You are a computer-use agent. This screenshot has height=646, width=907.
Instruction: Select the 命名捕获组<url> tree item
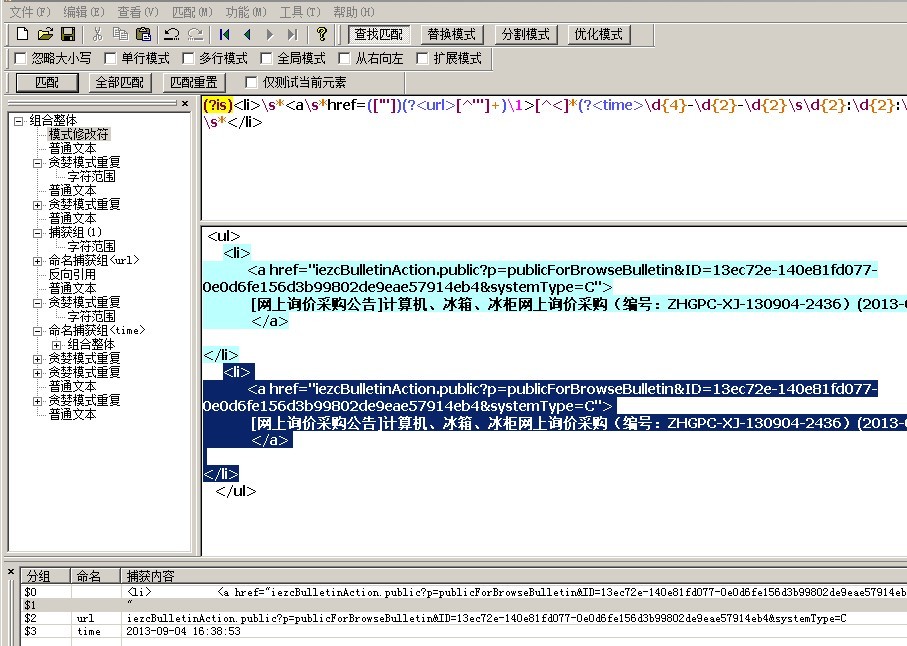click(x=94, y=260)
